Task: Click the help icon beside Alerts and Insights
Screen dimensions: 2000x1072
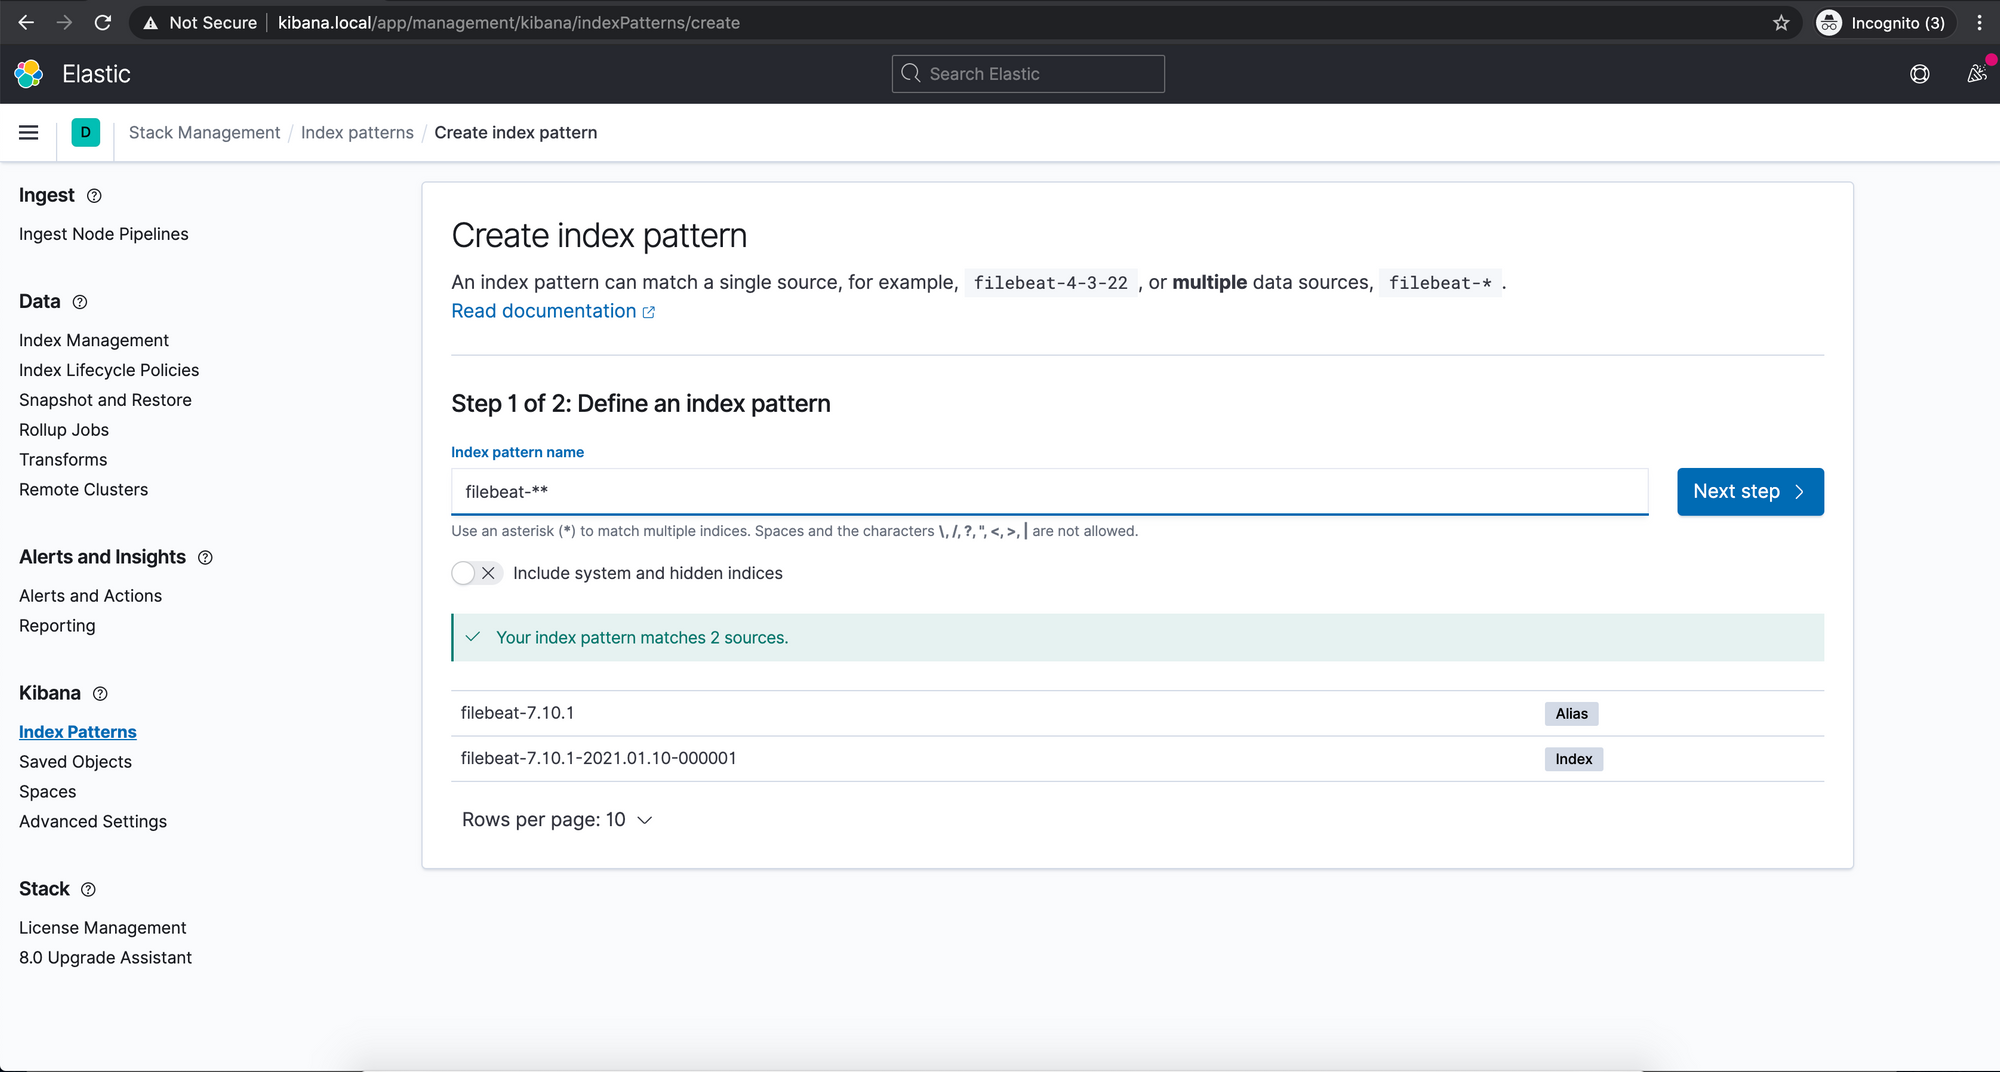Action: tap(205, 558)
